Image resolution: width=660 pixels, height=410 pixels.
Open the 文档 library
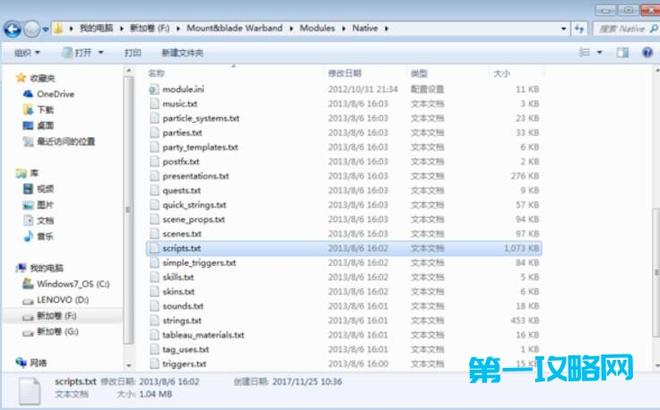tap(45, 221)
